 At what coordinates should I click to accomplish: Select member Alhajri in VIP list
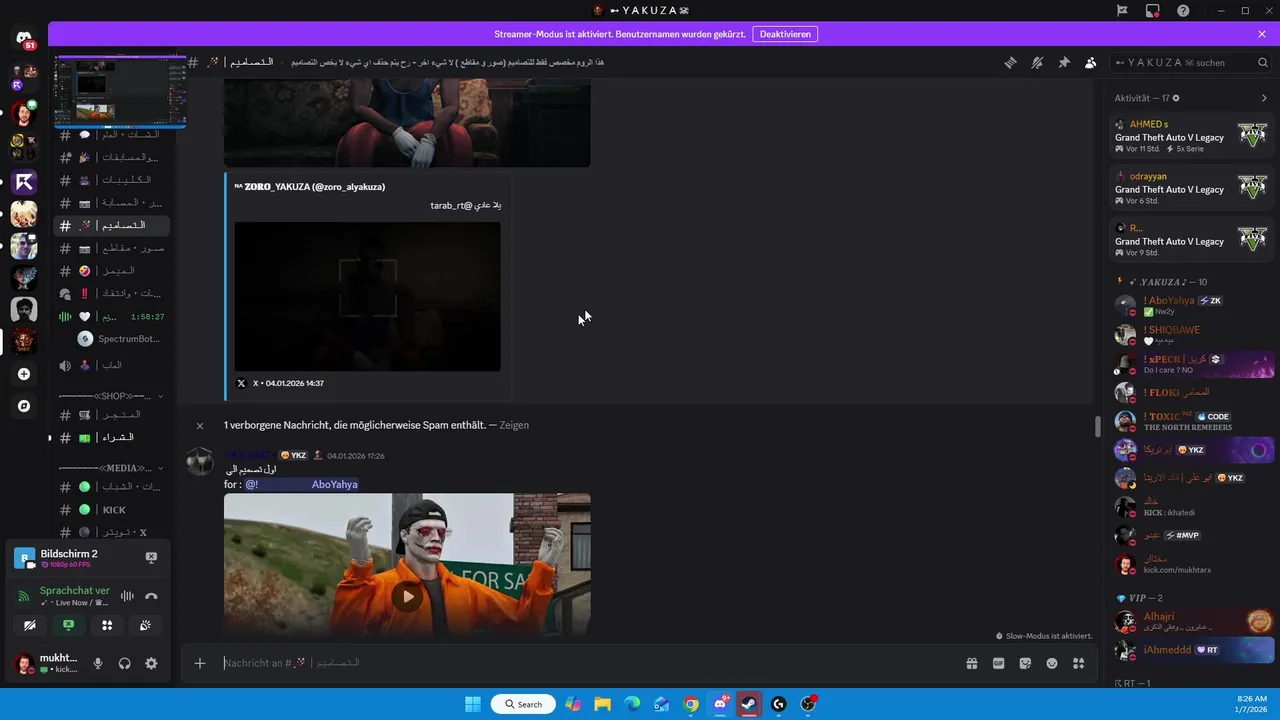pyautogui.click(x=1191, y=621)
